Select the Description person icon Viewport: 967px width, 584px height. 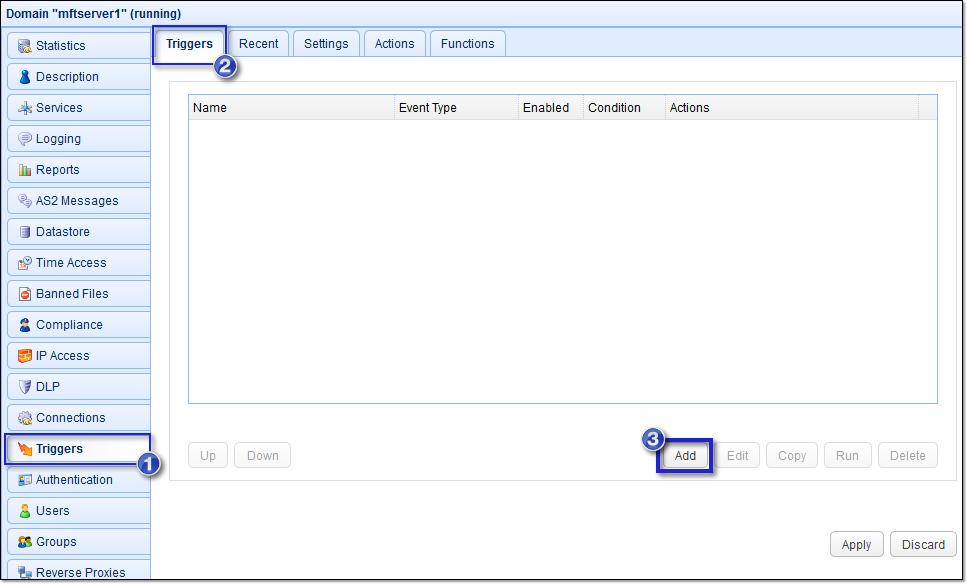(x=25, y=77)
